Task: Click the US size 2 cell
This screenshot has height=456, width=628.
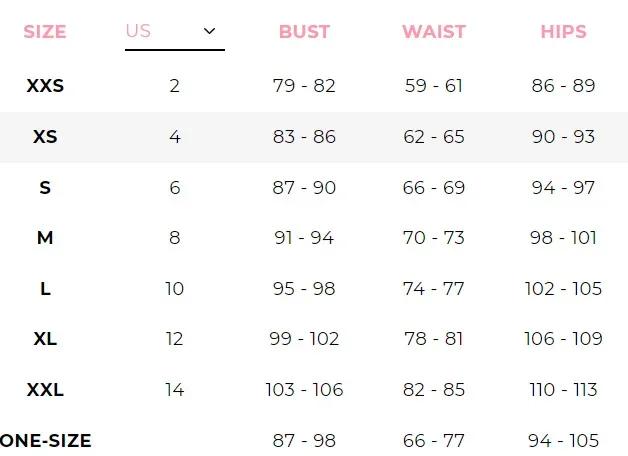Action: click(174, 86)
